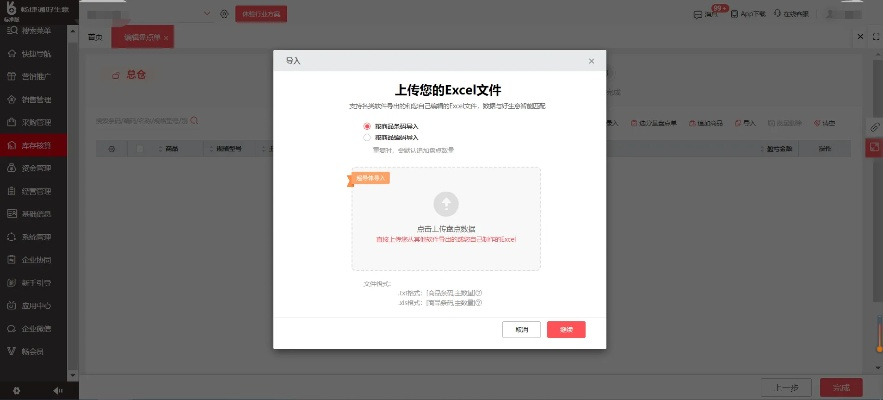Close the 导入 import dialog with the X
The width and height of the screenshot is (883, 400).
point(591,61)
